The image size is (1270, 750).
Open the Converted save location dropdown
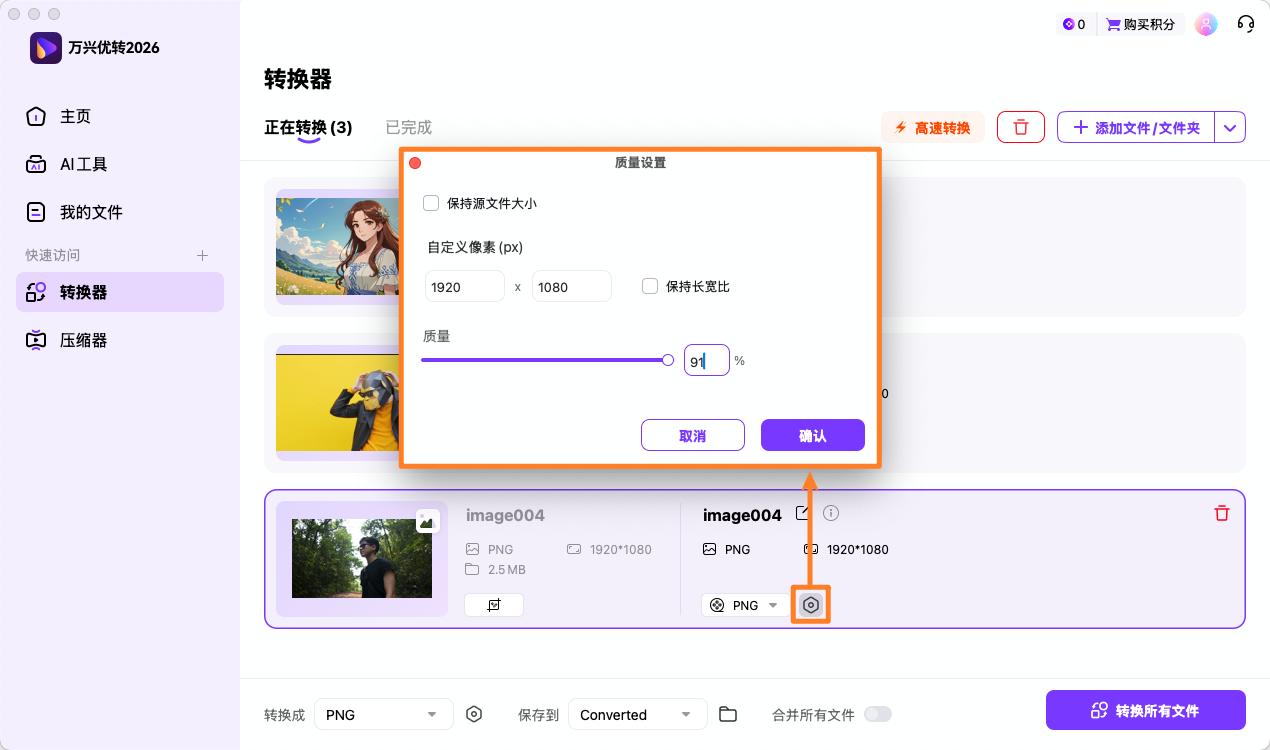tap(637, 714)
